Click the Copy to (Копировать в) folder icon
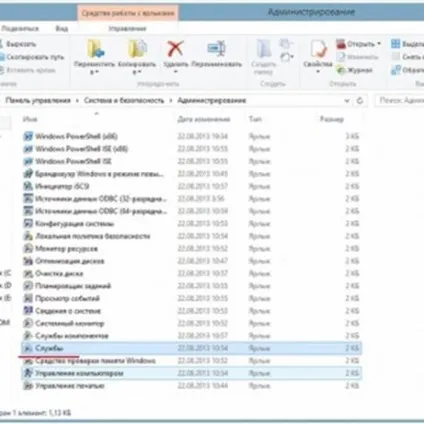 point(137,49)
